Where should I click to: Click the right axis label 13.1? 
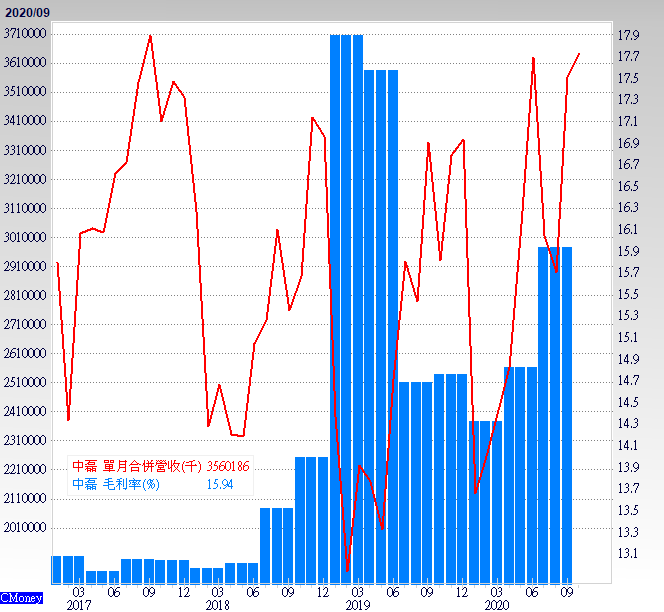628,553
